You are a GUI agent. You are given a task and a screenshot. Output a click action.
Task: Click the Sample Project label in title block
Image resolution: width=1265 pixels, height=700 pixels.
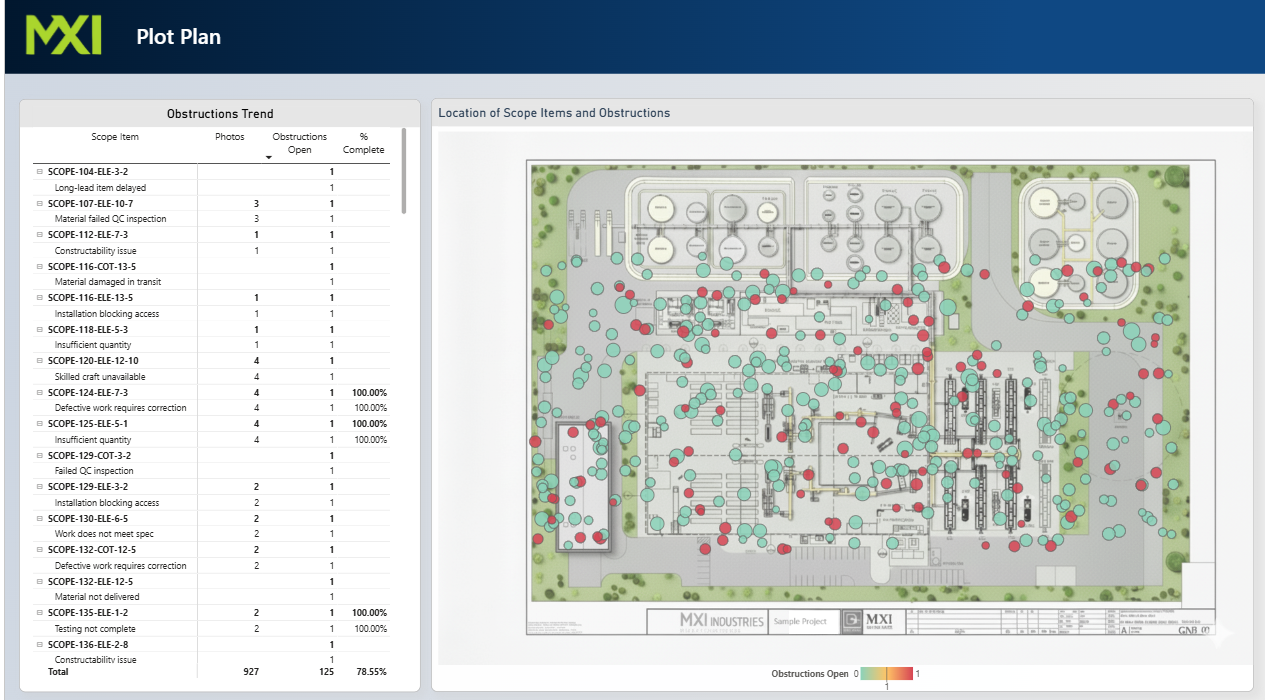[x=801, y=621]
